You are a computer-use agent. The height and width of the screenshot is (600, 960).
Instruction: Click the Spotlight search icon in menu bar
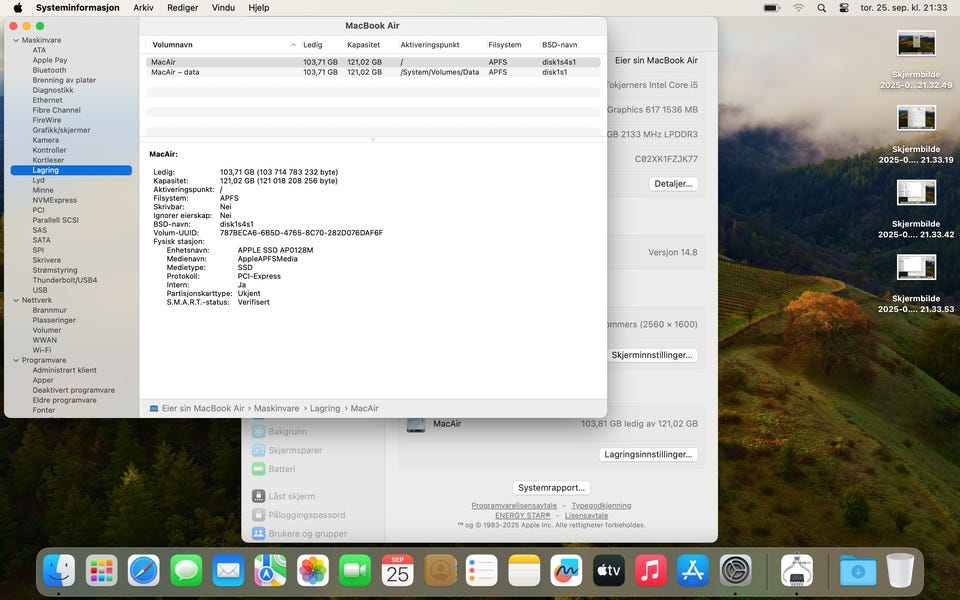pos(821,7)
